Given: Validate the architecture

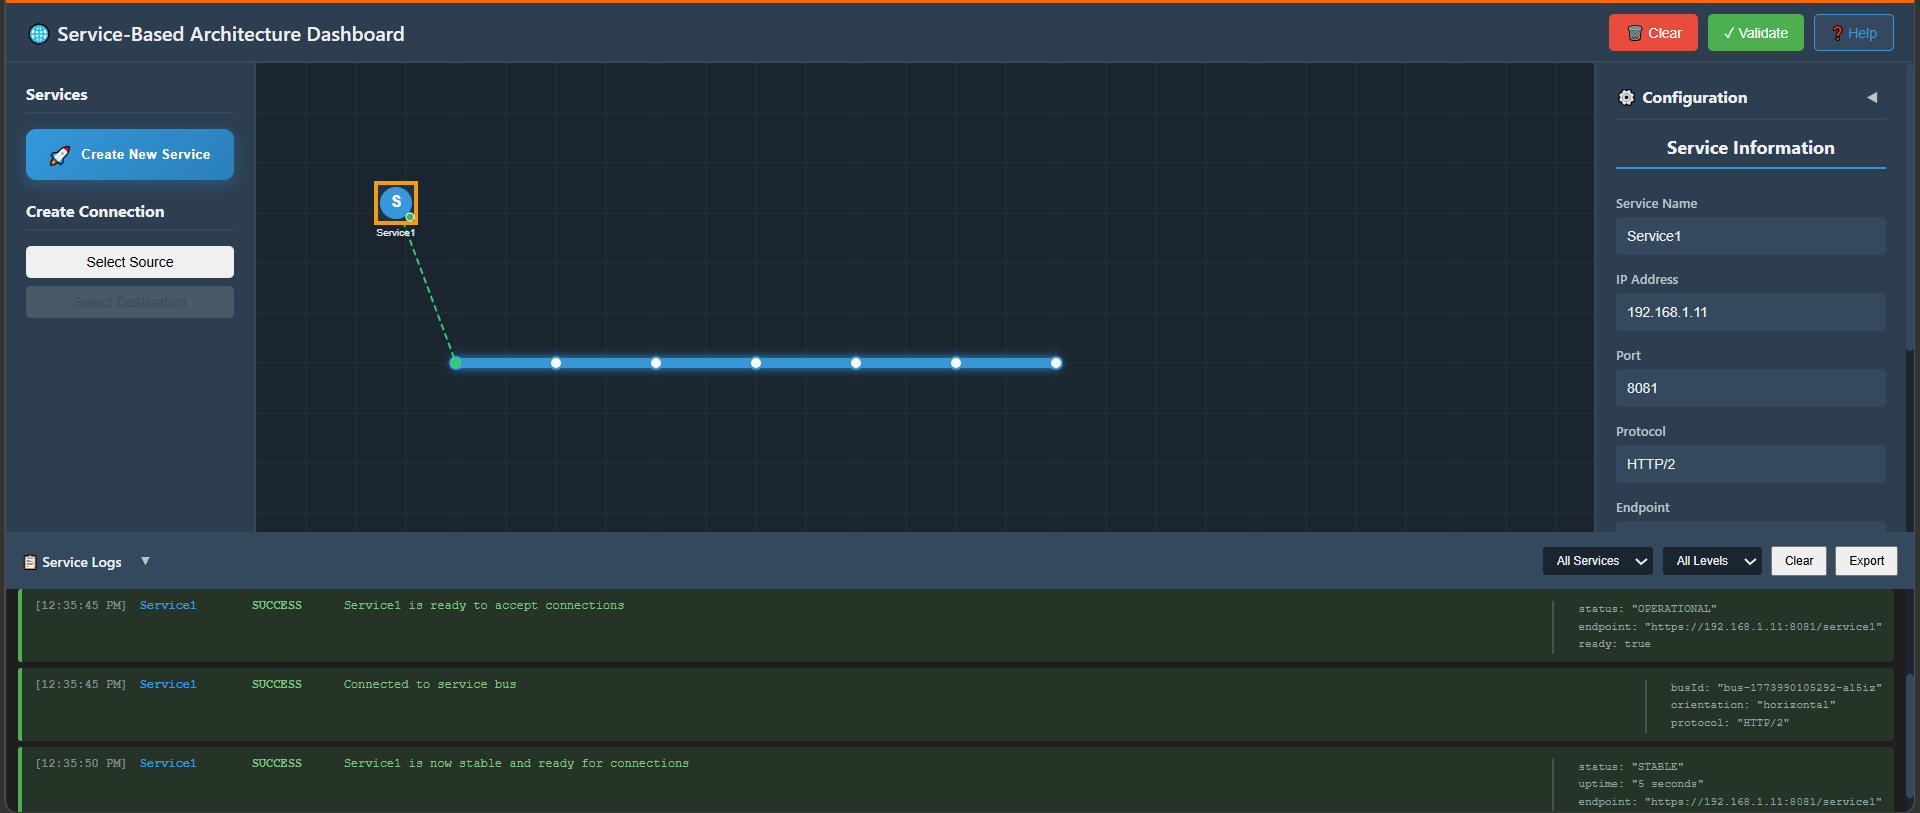Looking at the screenshot, I should 1755,33.
